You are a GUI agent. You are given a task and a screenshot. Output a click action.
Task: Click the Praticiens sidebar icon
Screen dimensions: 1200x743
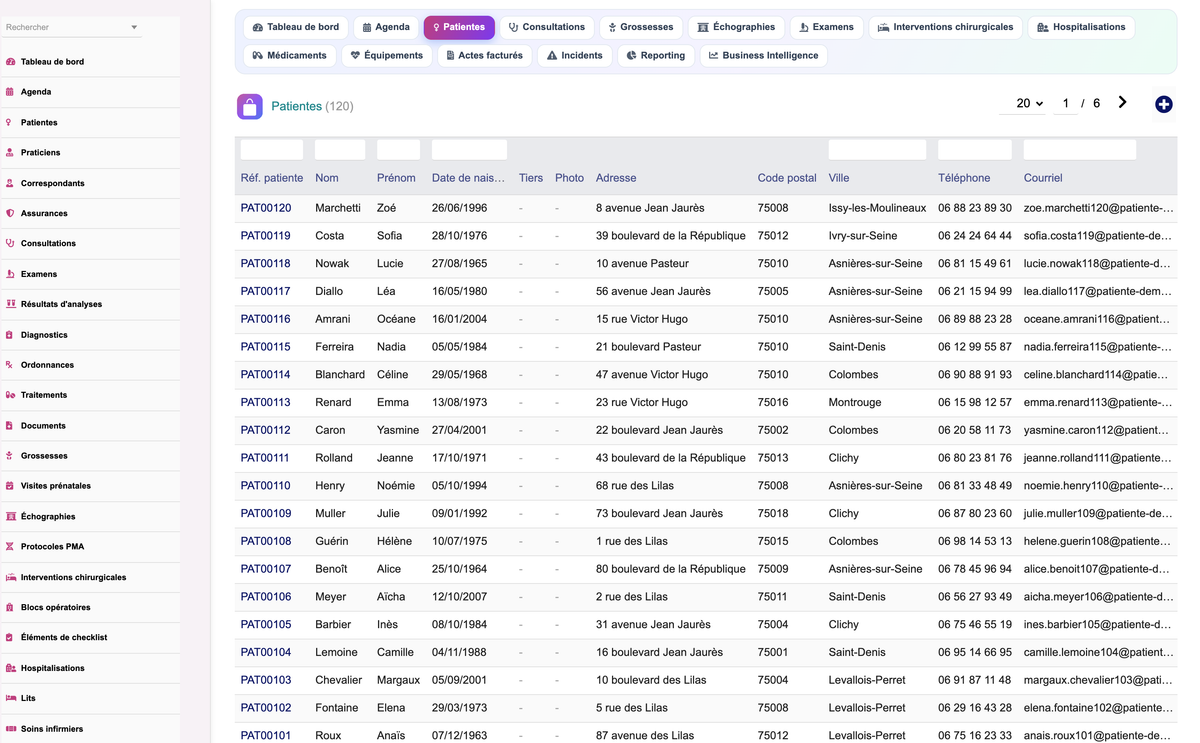(x=10, y=153)
